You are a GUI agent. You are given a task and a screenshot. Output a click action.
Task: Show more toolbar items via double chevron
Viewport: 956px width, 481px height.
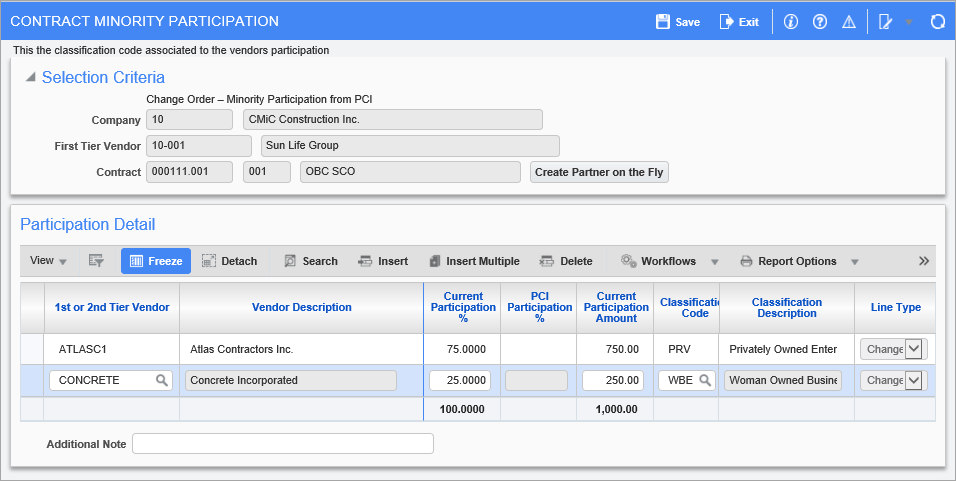pyautogui.click(x=924, y=261)
